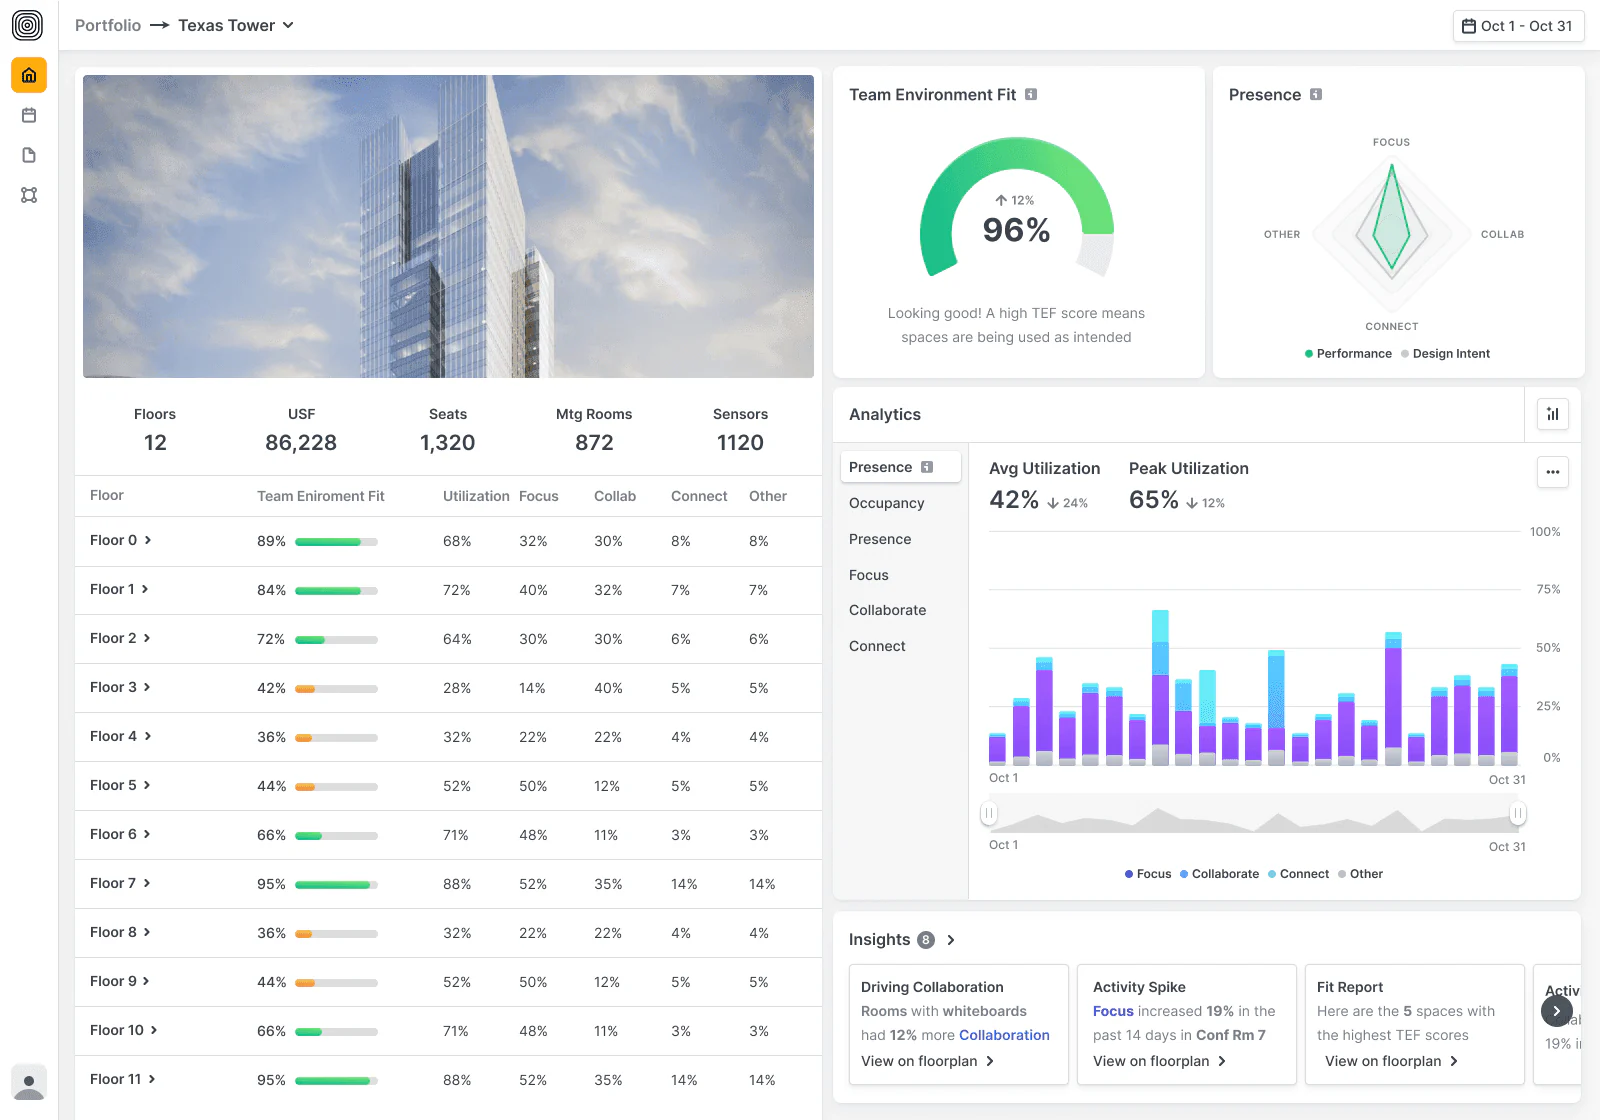The height and width of the screenshot is (1120, 1600).
Task: Open the Texas Tower building dropdown
Action: [x=236, y=26]
